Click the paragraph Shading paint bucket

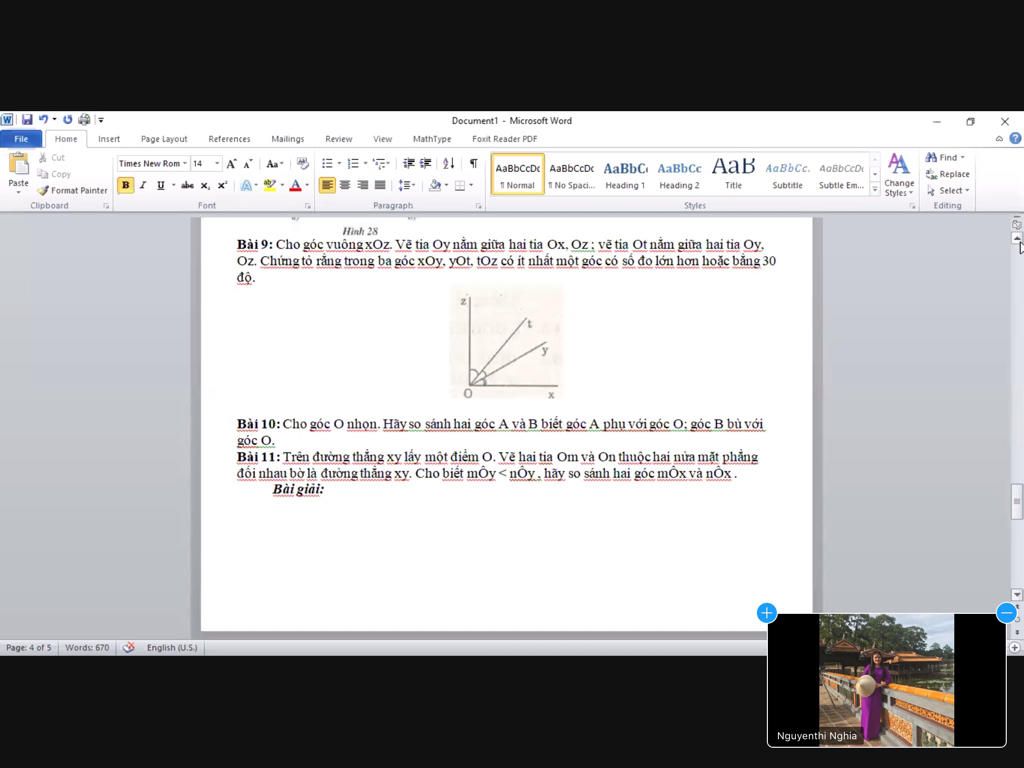[x=435, y=185]
